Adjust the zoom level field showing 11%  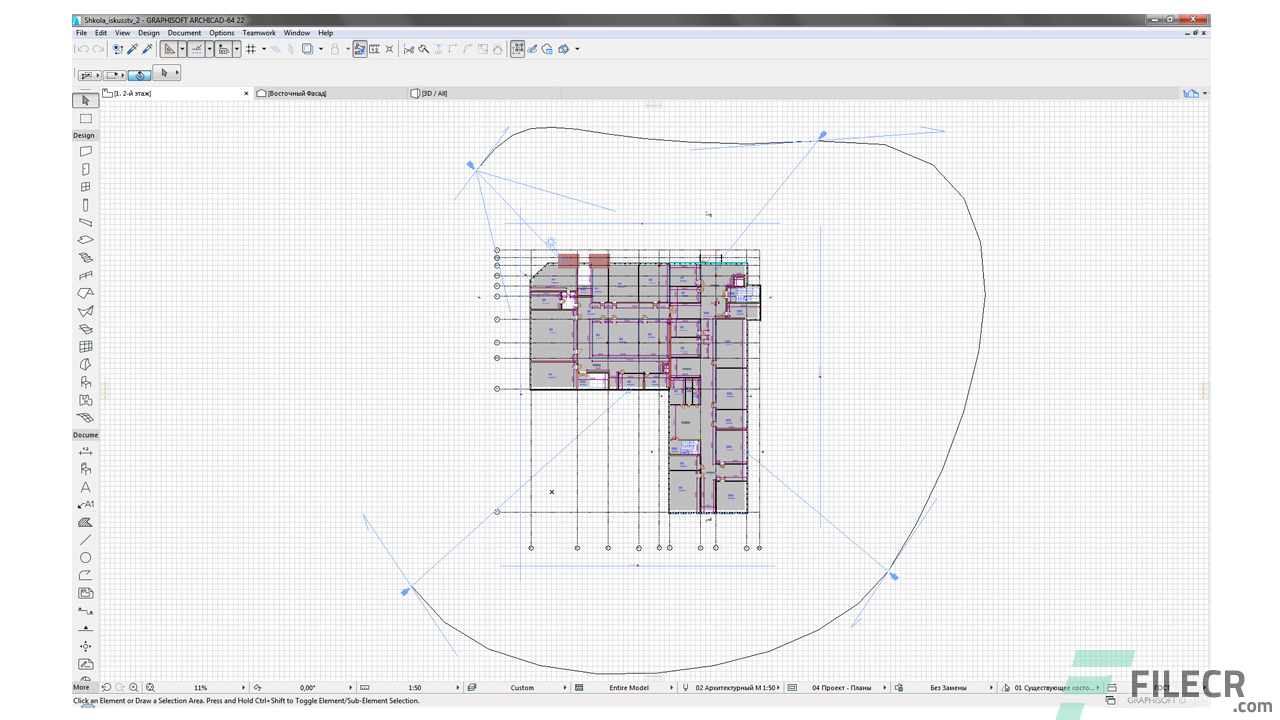(x=200, y=687)
